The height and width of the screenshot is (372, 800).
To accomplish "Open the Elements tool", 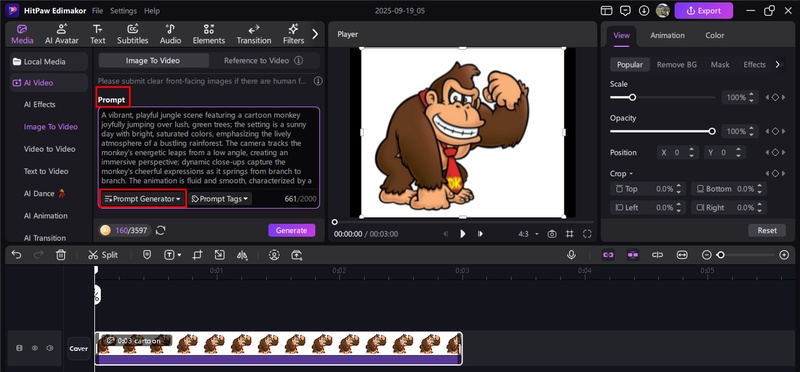I will (x=209, y=34).
